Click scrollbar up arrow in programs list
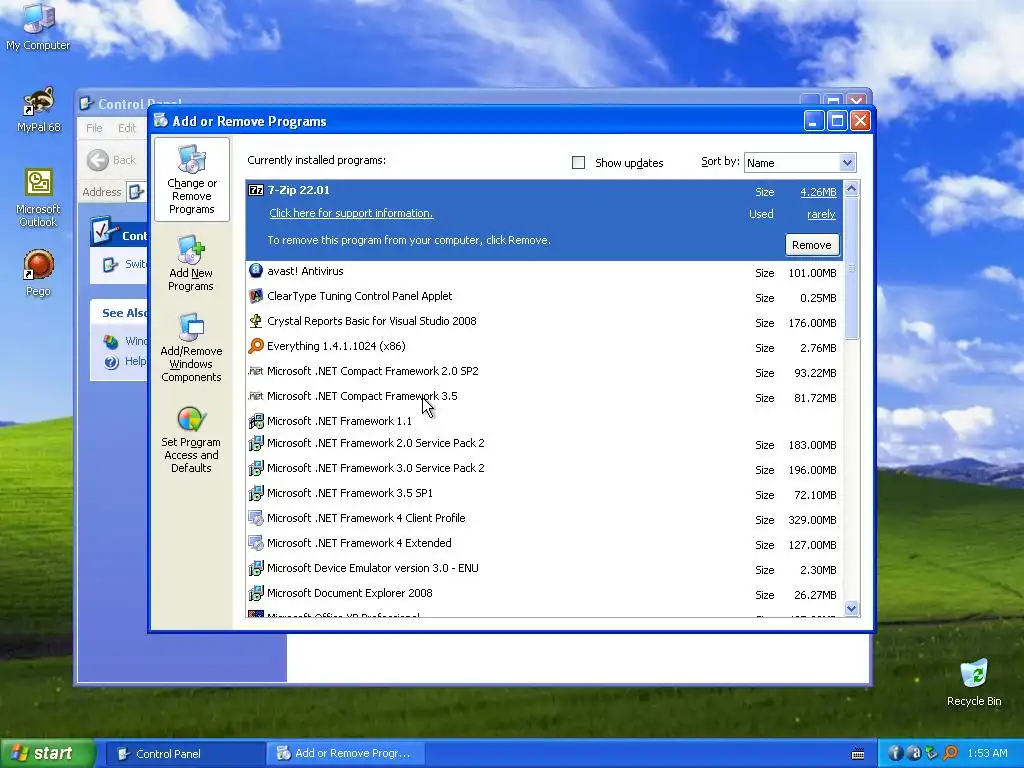 click(851, 189)
